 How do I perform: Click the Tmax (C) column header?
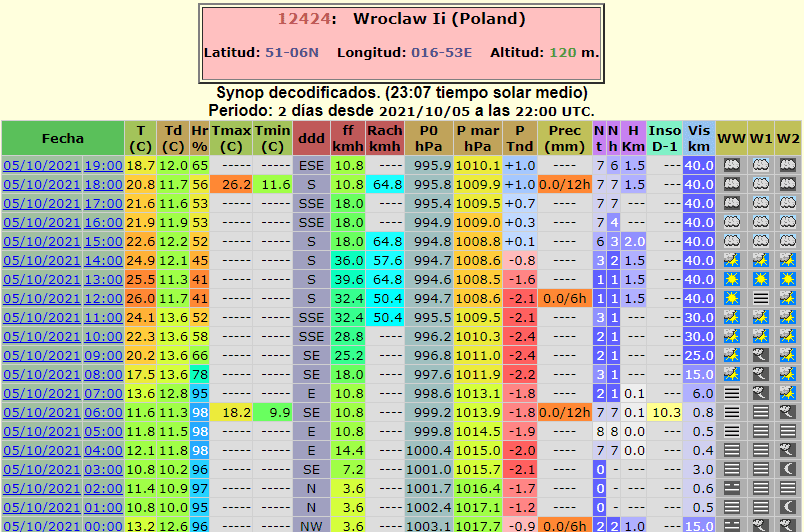click(231, 138)
